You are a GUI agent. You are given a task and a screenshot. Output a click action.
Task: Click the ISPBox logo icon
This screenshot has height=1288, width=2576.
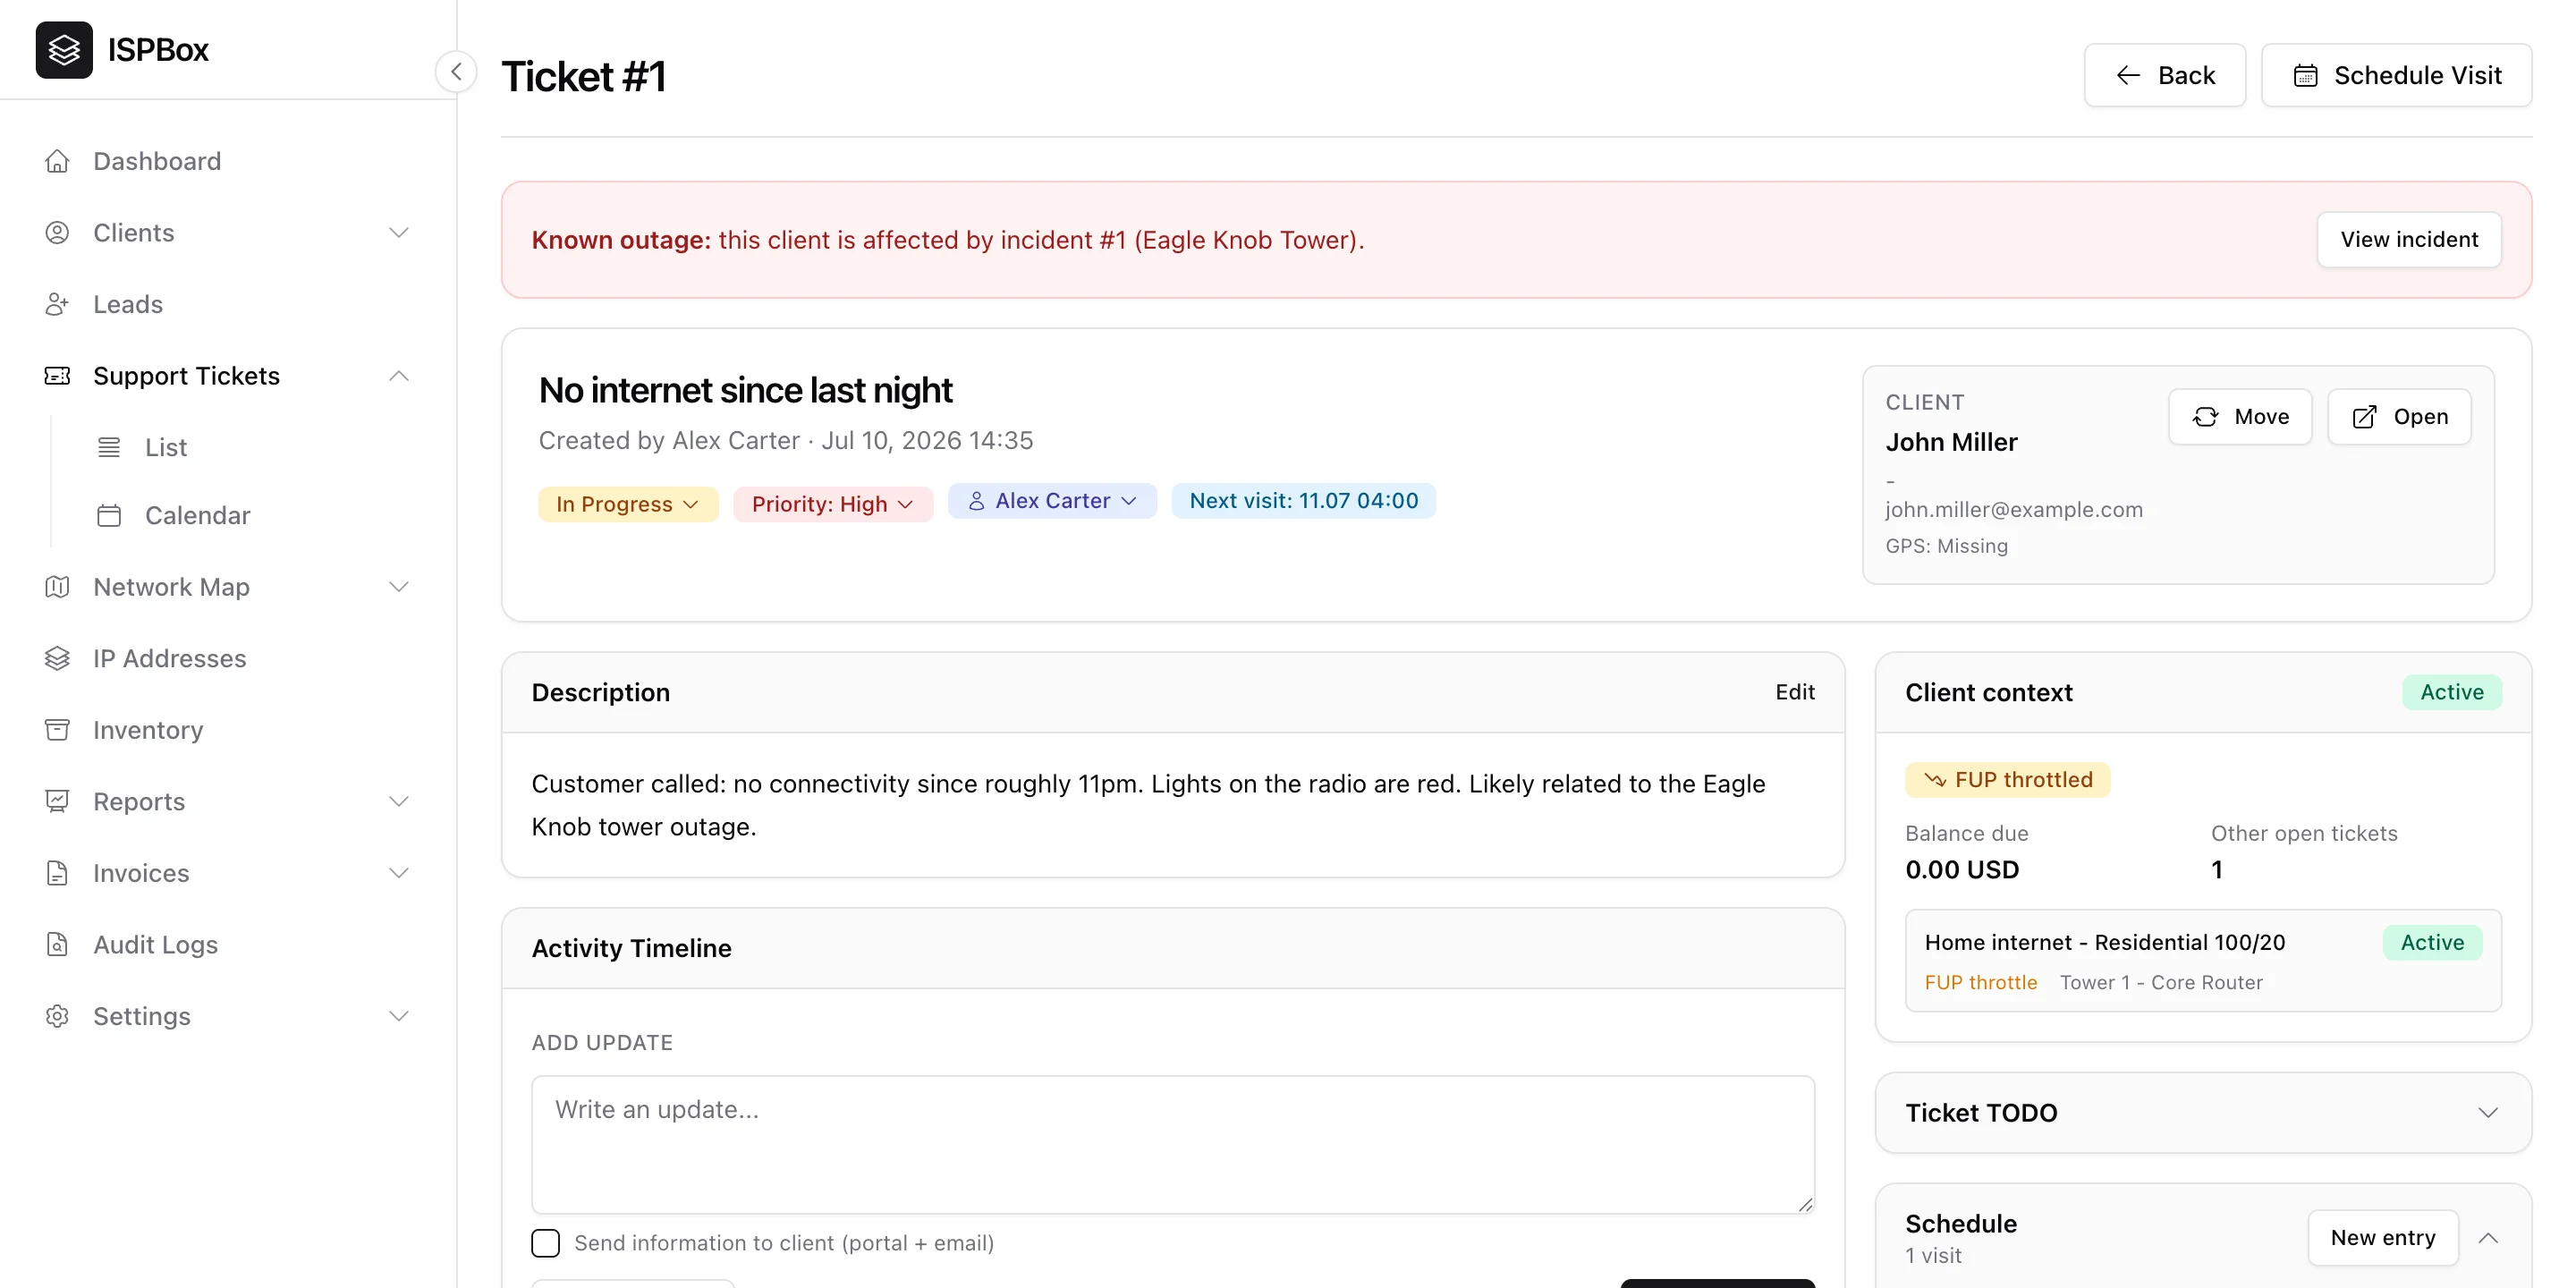tap(64, 49)
